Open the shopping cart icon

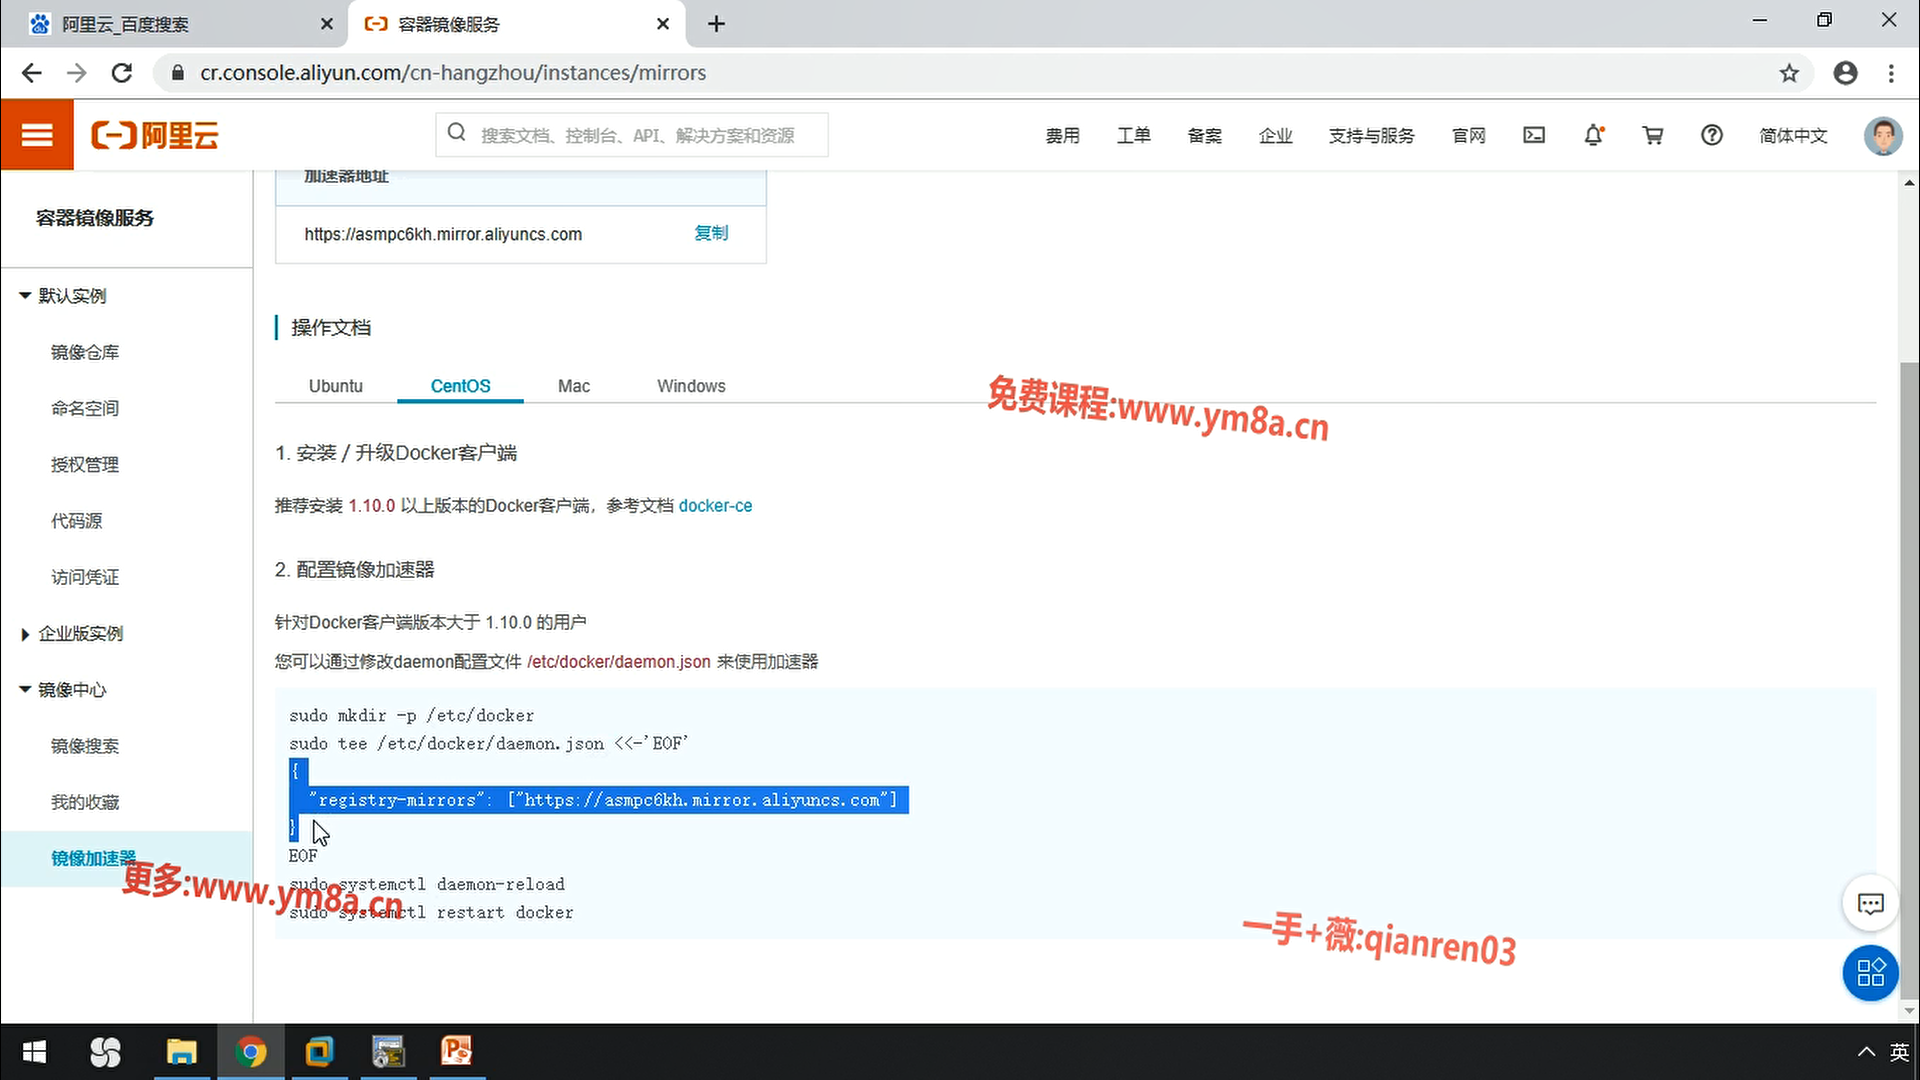[x=1653, y=135]
